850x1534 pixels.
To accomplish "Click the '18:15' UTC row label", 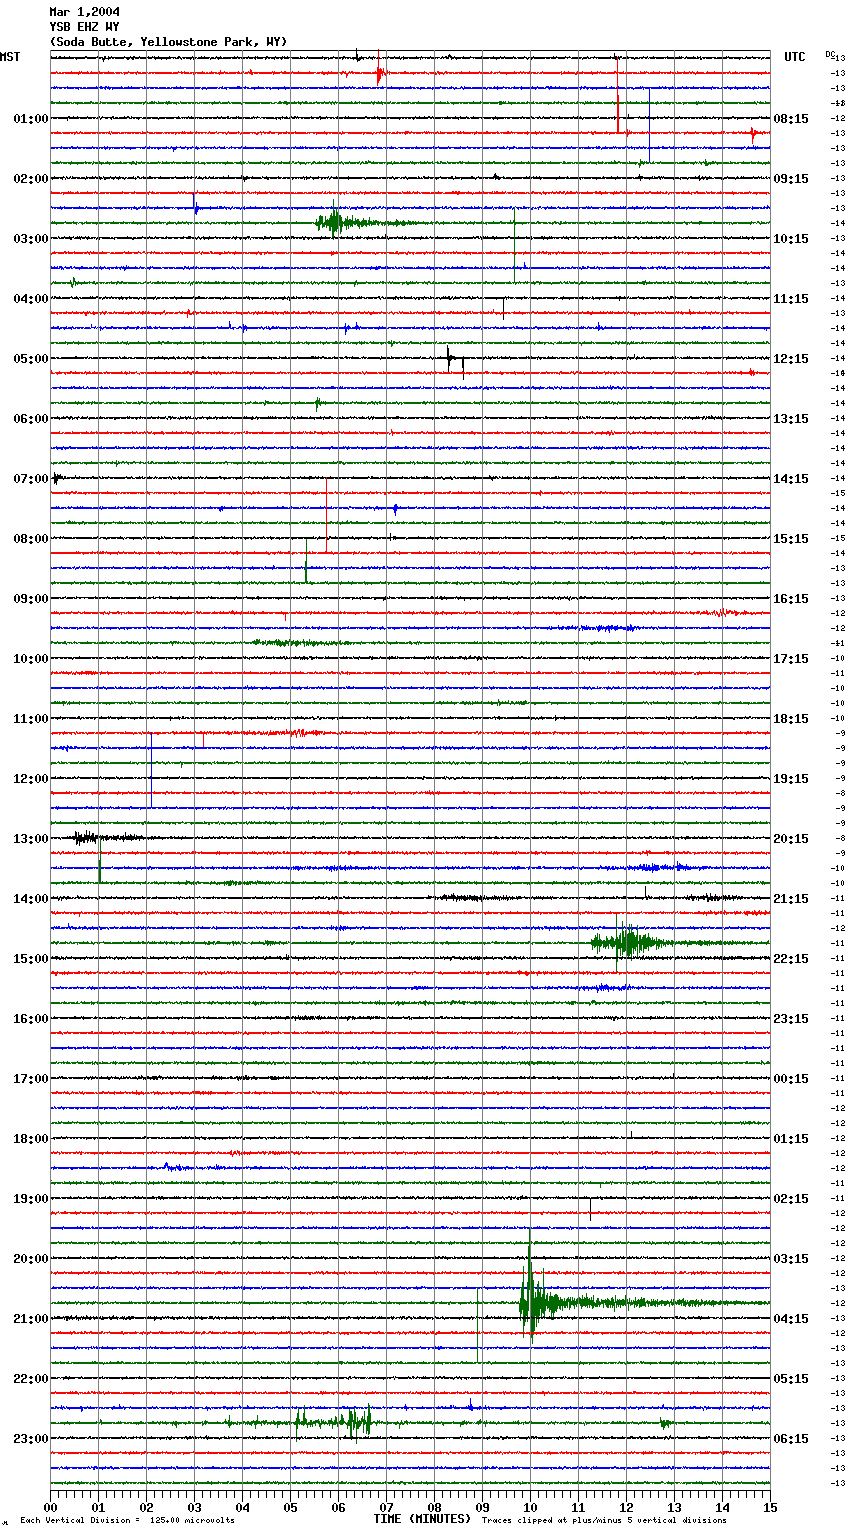I will [791, 719].
